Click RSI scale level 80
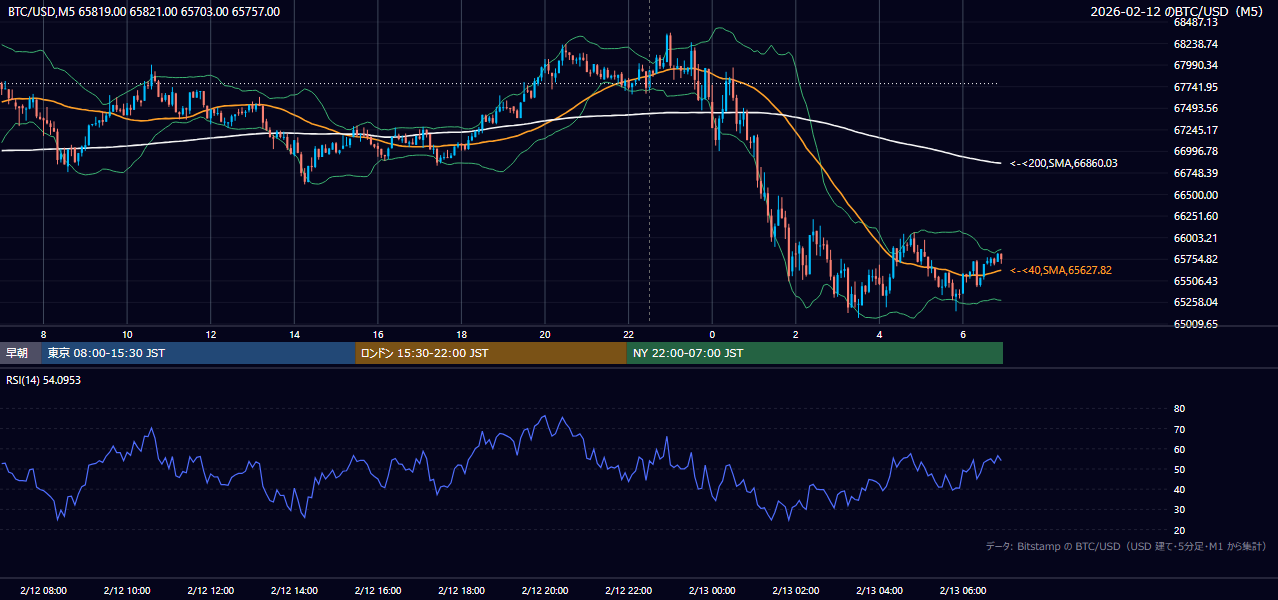 [x=1179, y=409]
